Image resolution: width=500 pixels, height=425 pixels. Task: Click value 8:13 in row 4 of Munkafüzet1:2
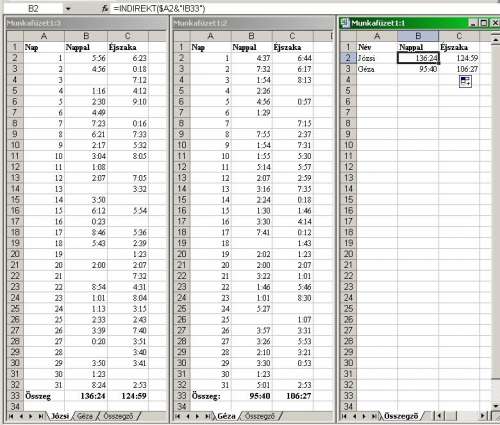coord(293,80)
